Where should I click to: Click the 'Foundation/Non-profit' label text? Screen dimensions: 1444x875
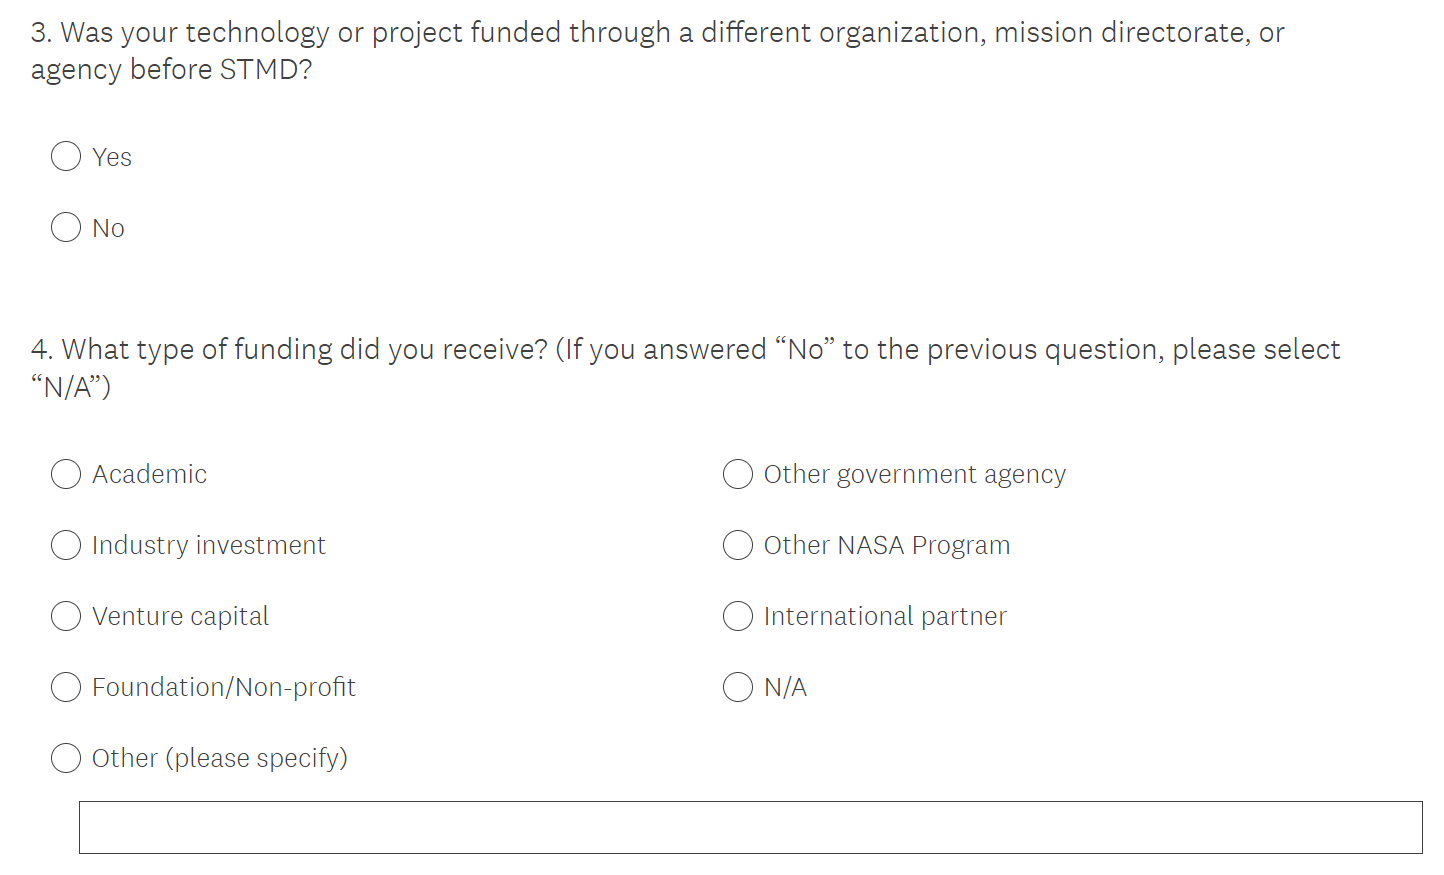224,687
